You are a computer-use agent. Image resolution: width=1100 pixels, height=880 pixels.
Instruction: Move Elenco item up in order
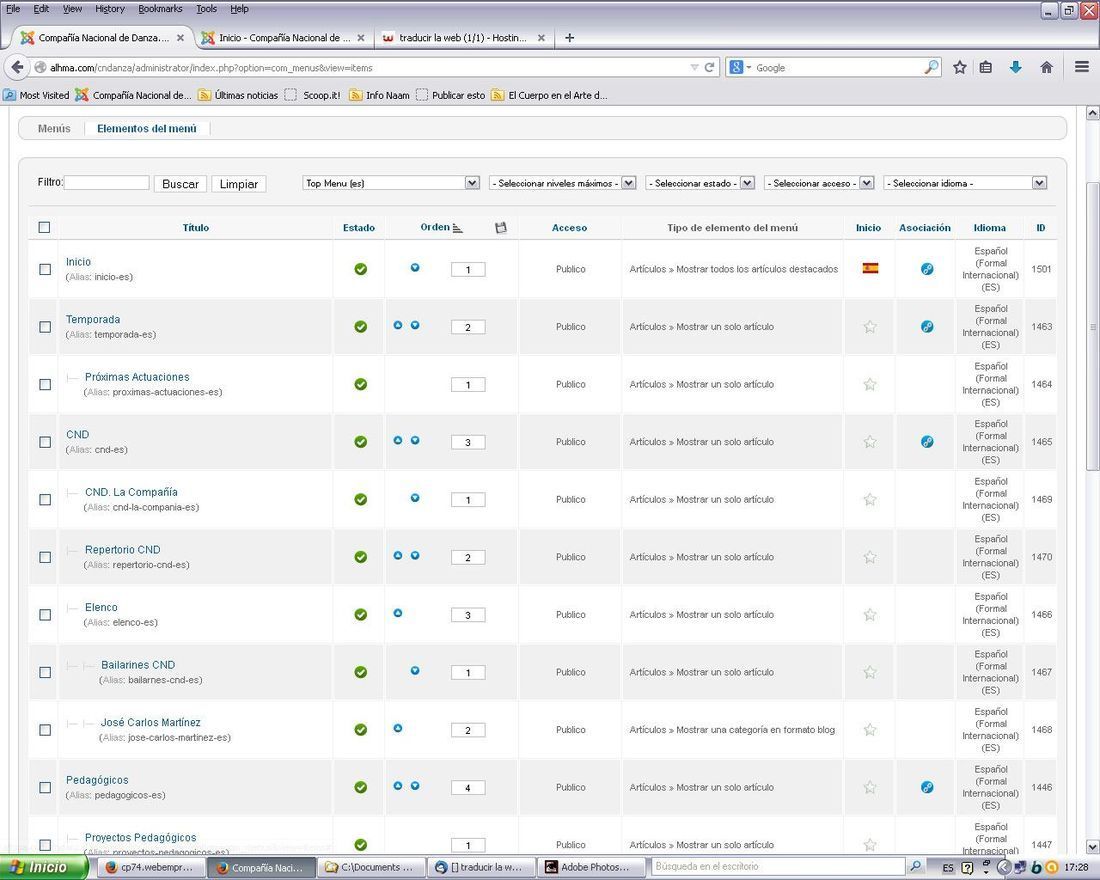pos(398,613)
